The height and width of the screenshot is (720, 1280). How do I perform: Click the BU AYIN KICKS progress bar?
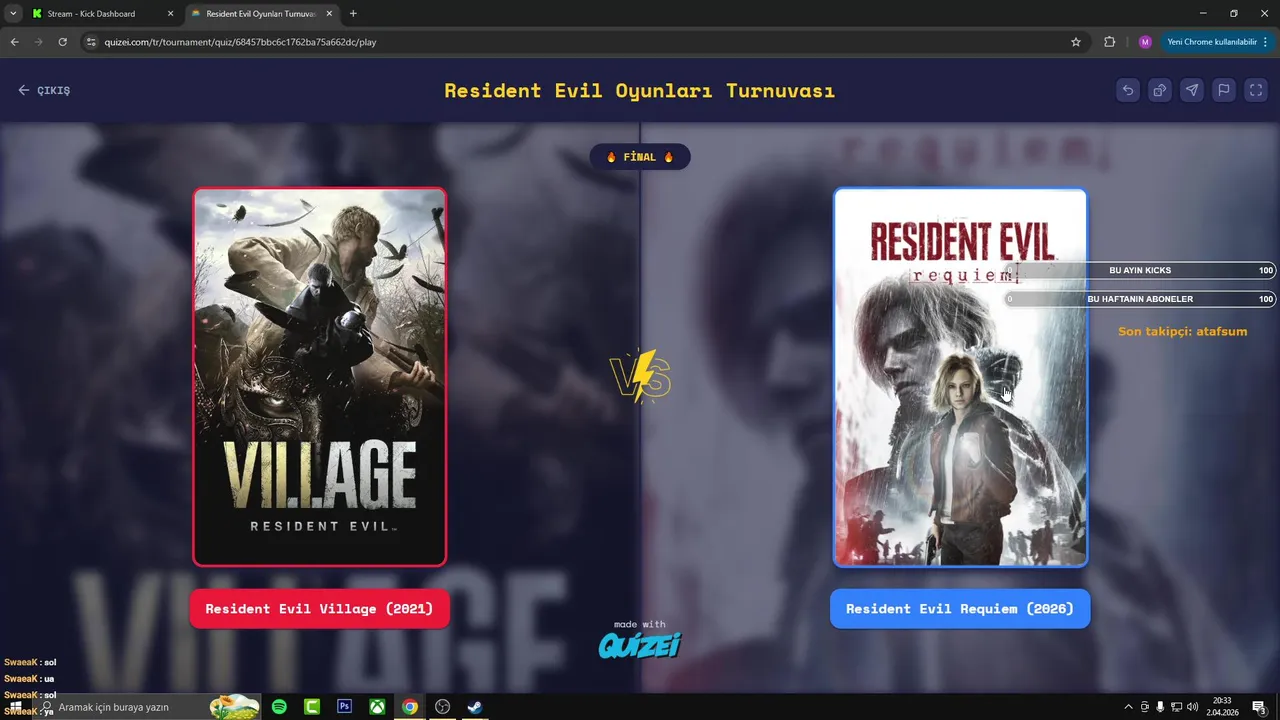pyautogui.click(x=1140, y=271)
